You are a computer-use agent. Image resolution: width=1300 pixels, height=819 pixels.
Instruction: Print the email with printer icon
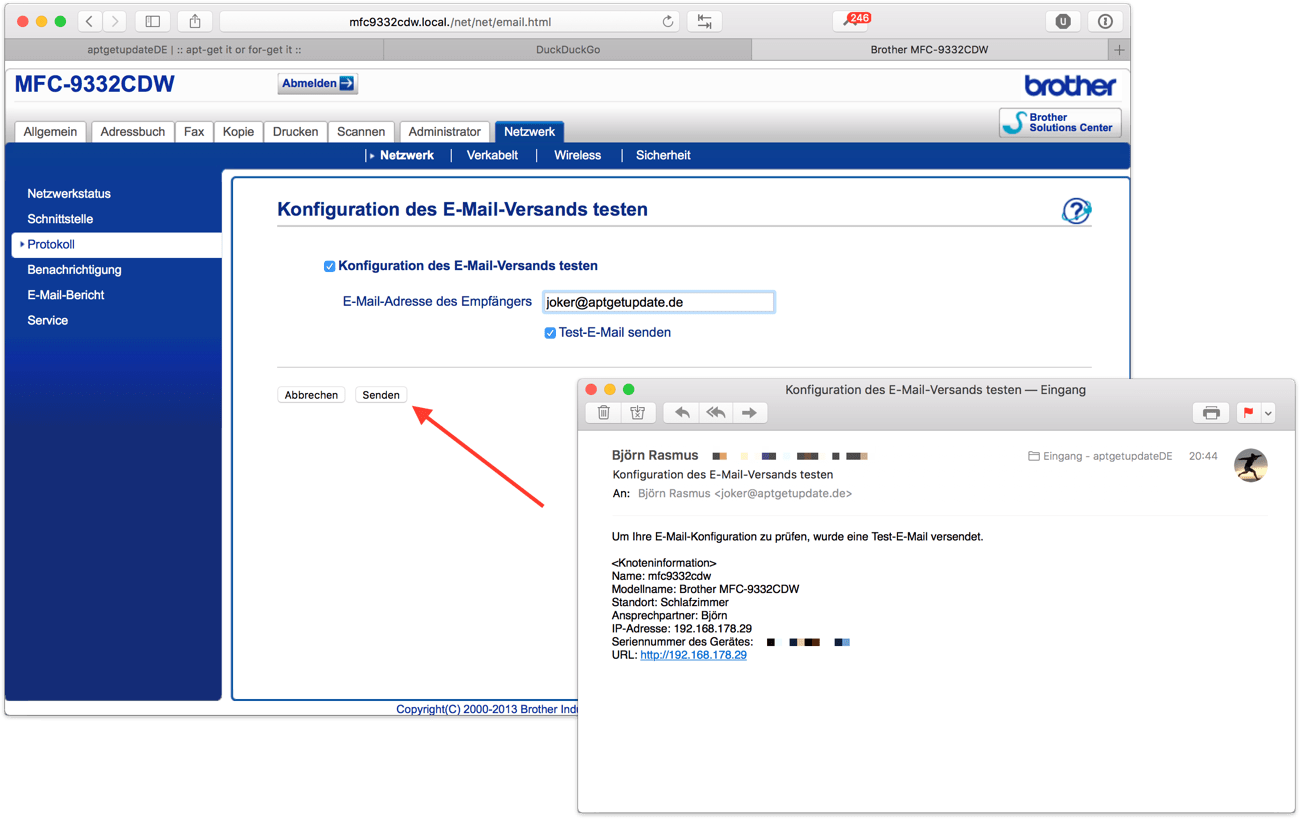1211,413
